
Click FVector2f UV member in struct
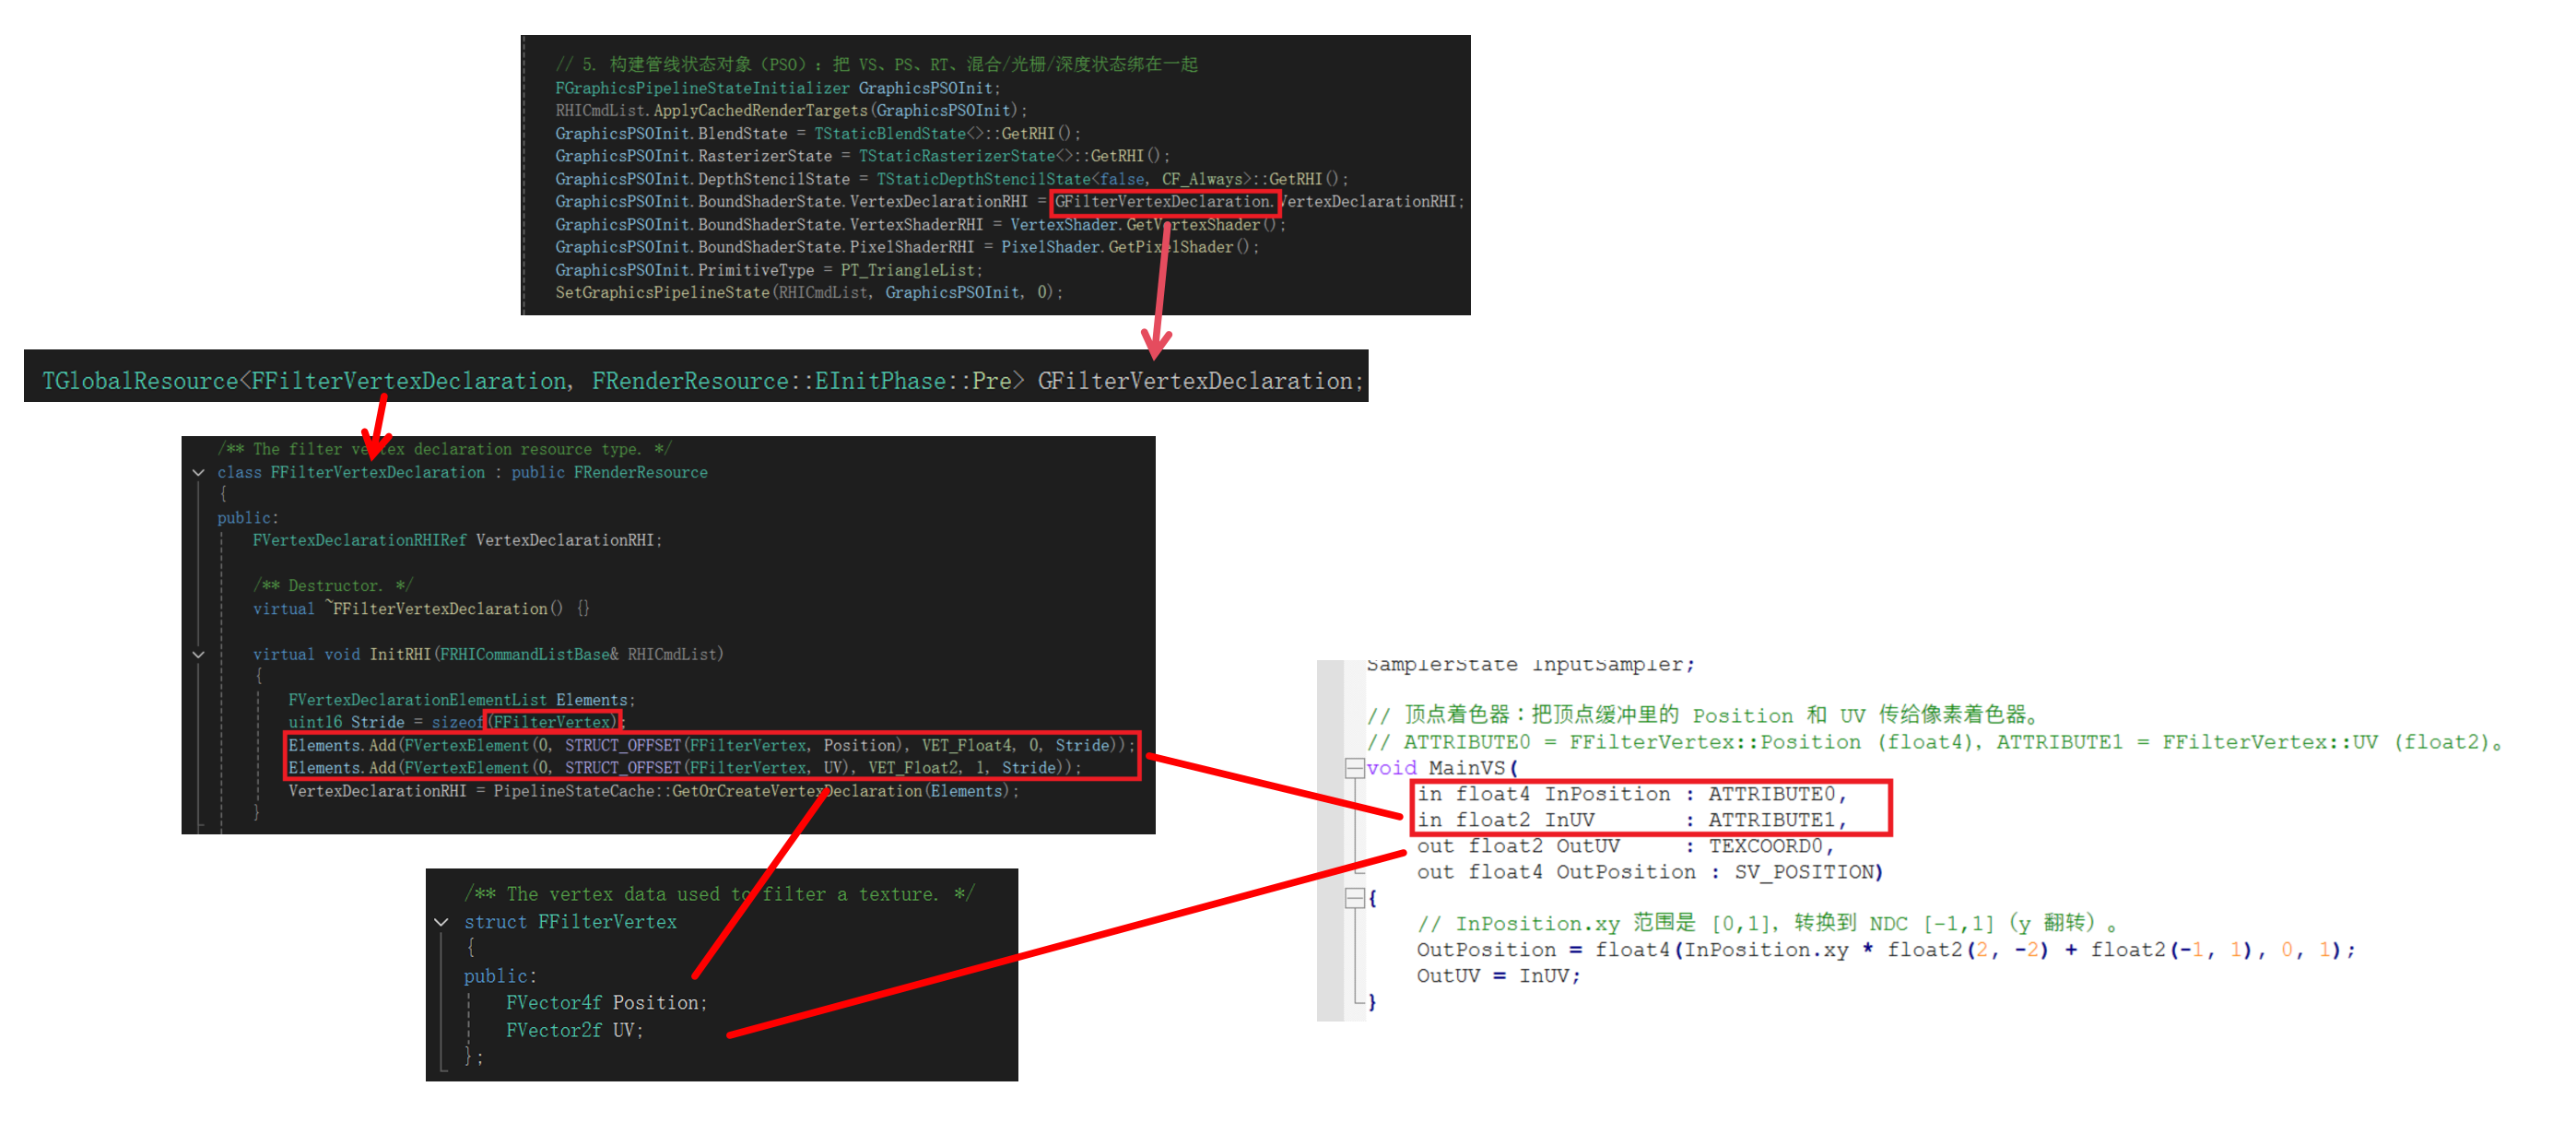tap(574, 1030)
